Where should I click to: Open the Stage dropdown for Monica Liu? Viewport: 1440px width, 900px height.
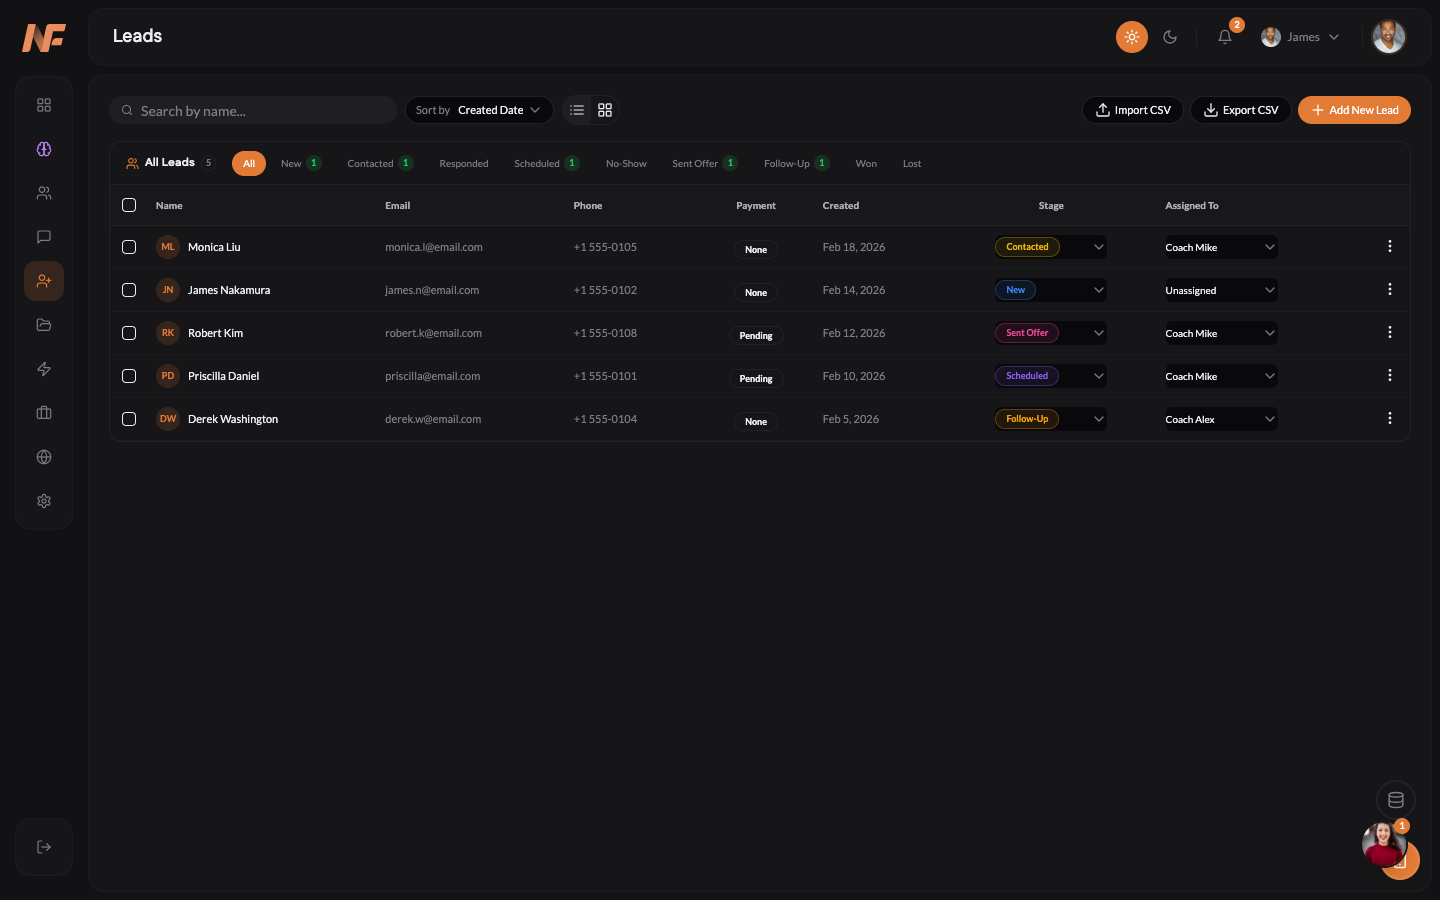(1050, 247)
